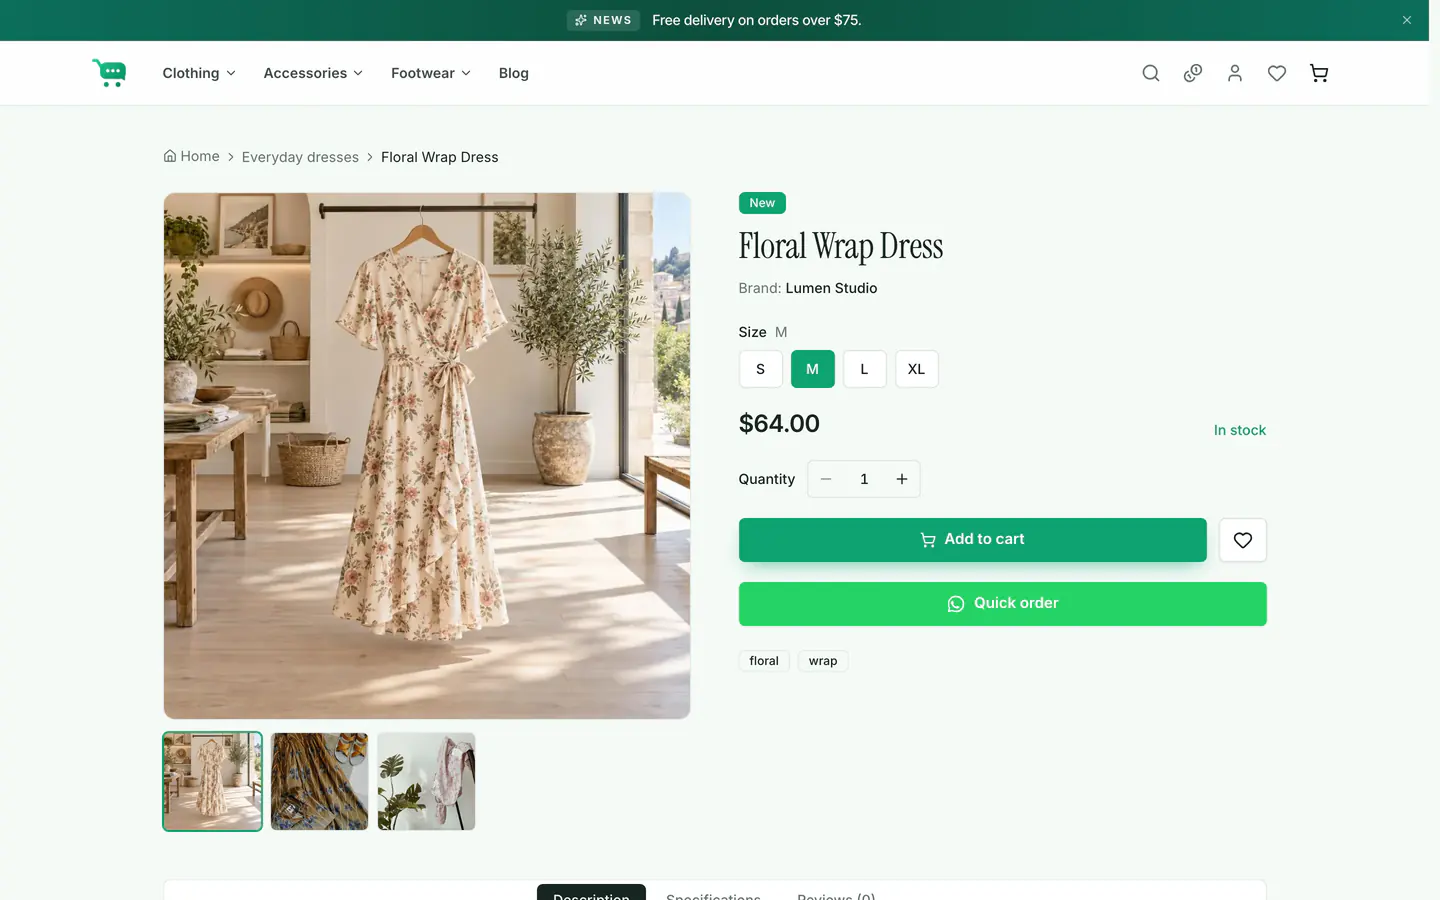Increase quantity with plus button
This screenshot has height=900, width=1440.
click(902, 479)
